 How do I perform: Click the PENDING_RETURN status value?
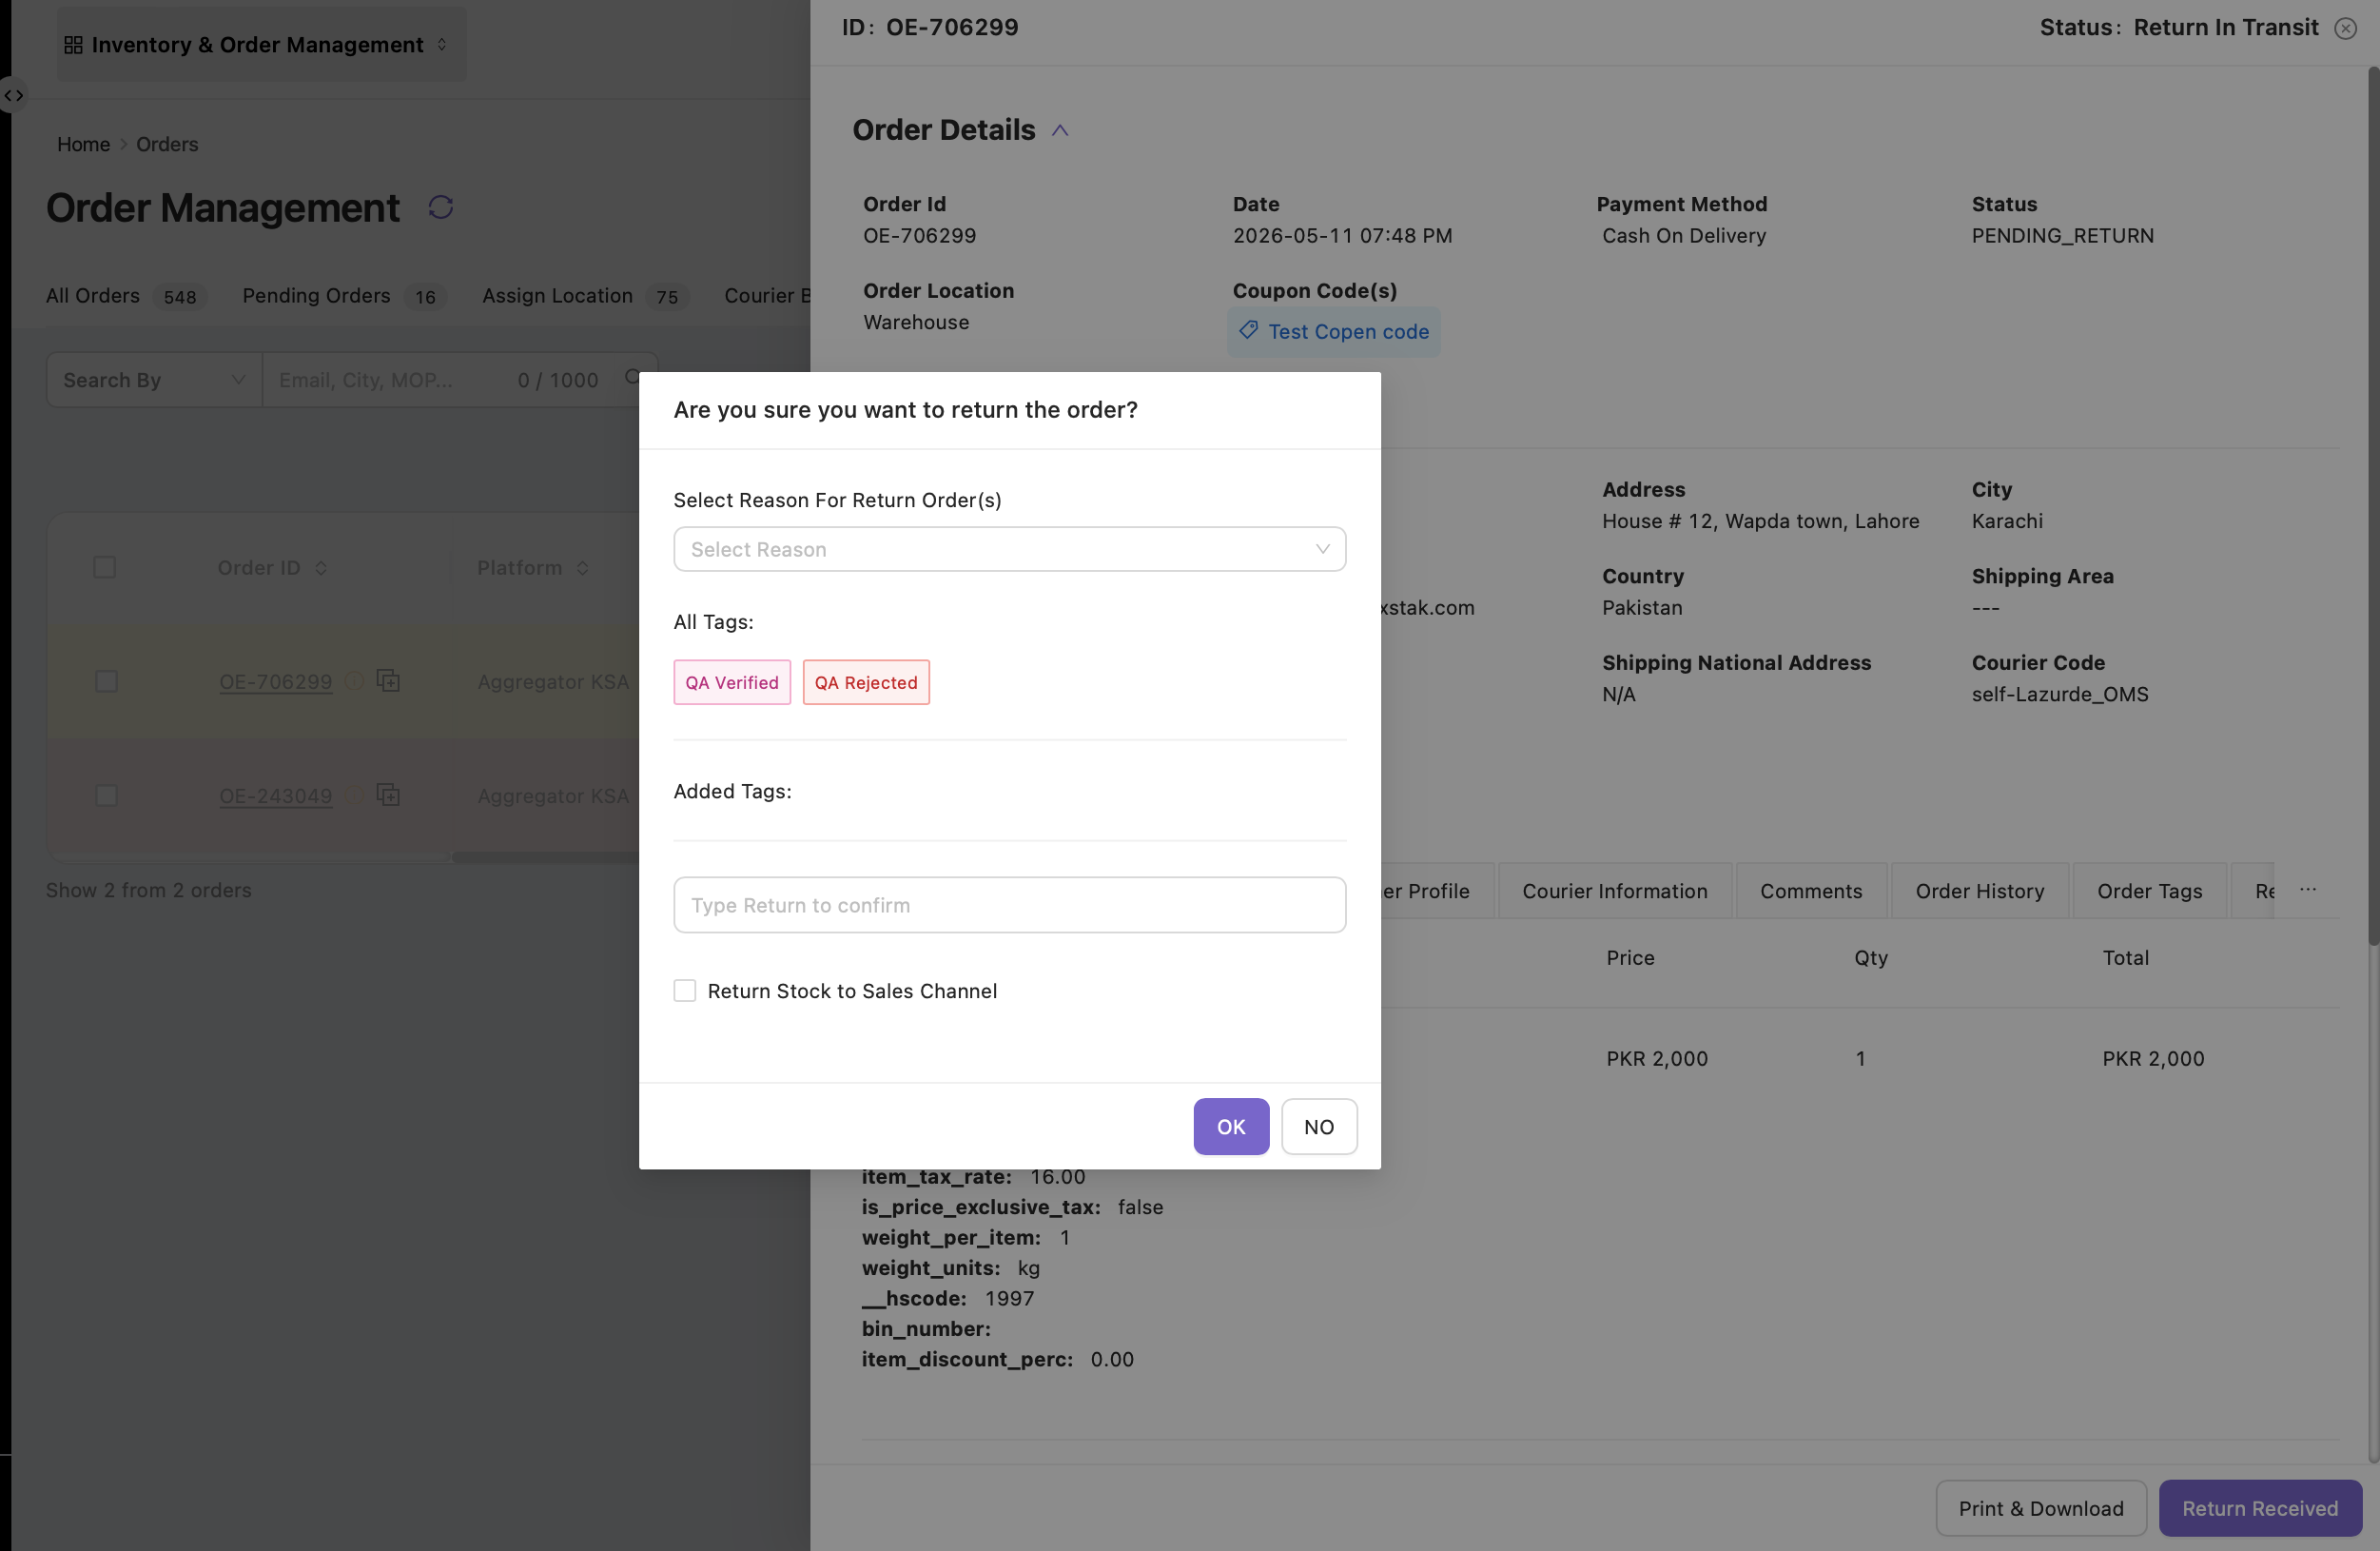point(2063,236)
